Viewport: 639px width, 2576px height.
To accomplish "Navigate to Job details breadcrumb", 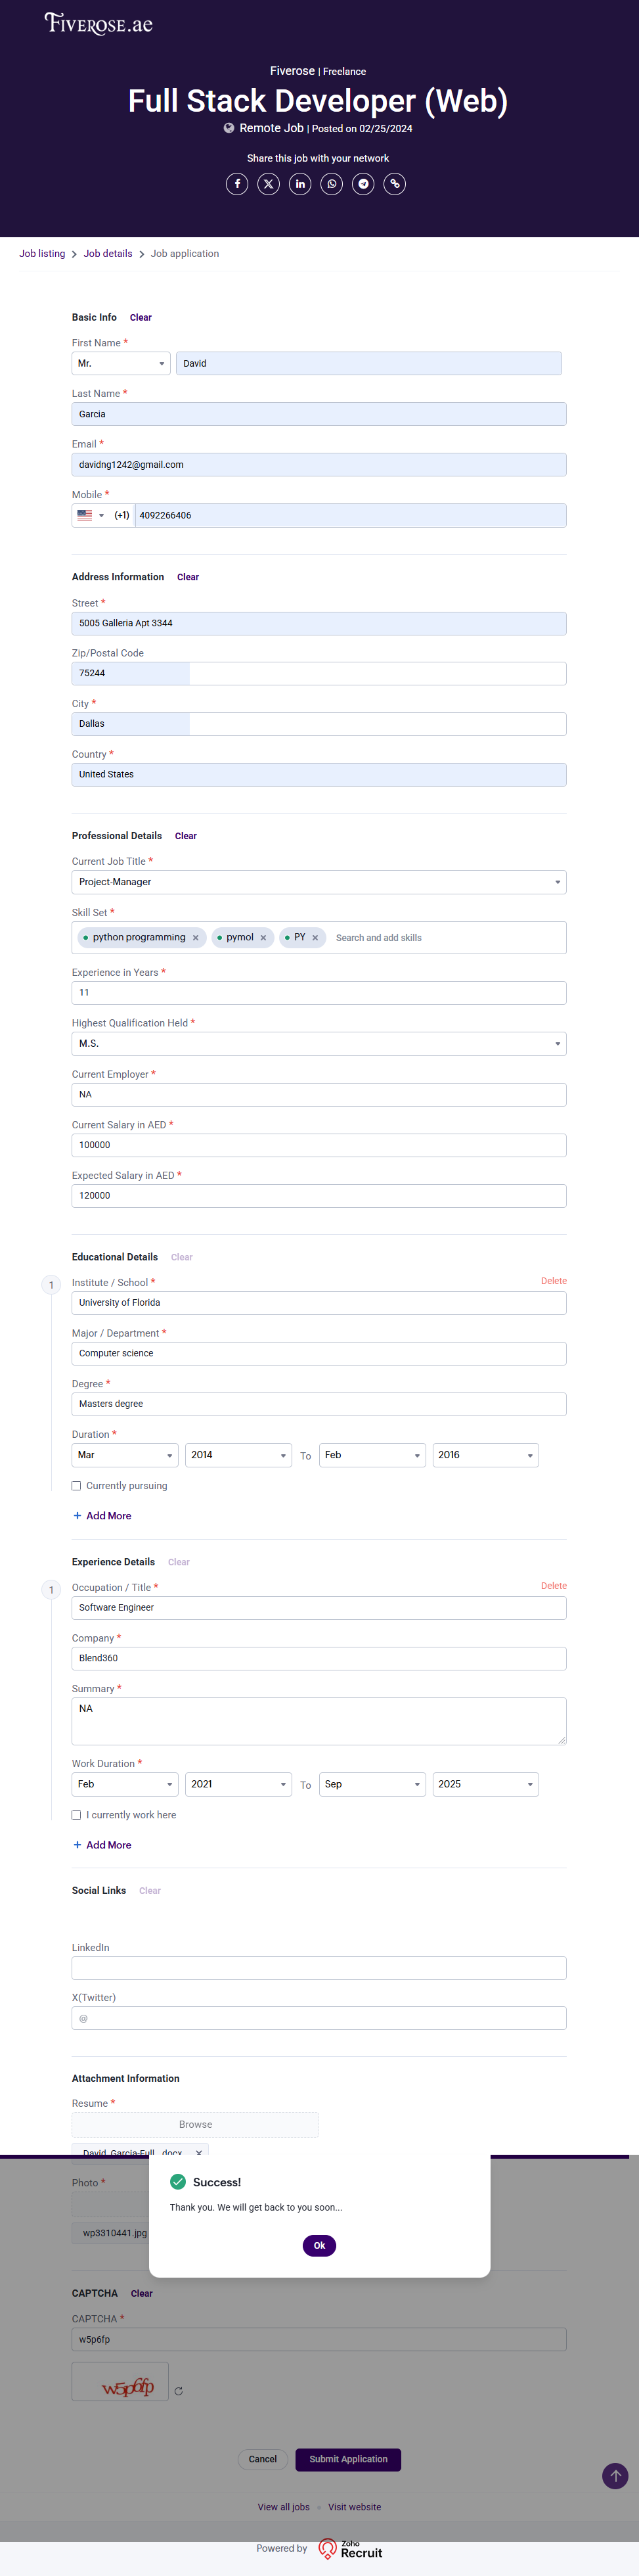I will [108, 254].
